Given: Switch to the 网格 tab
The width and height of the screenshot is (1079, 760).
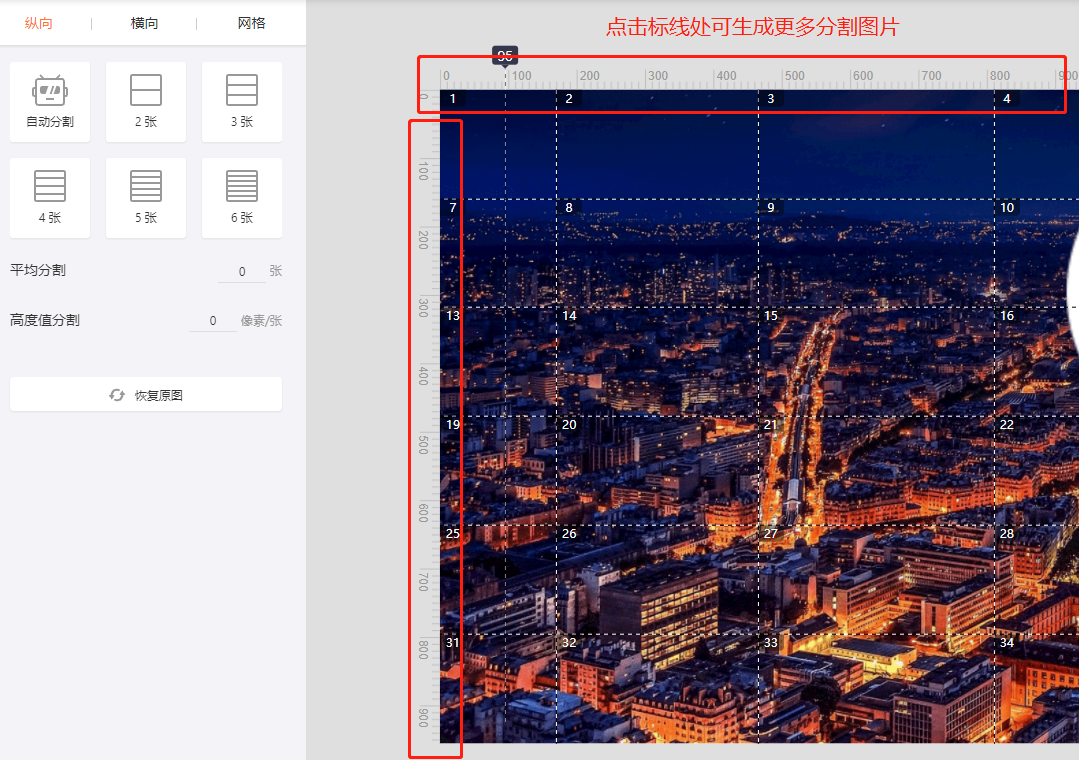Looking at the screenshot, I should [x=251, y=23].
